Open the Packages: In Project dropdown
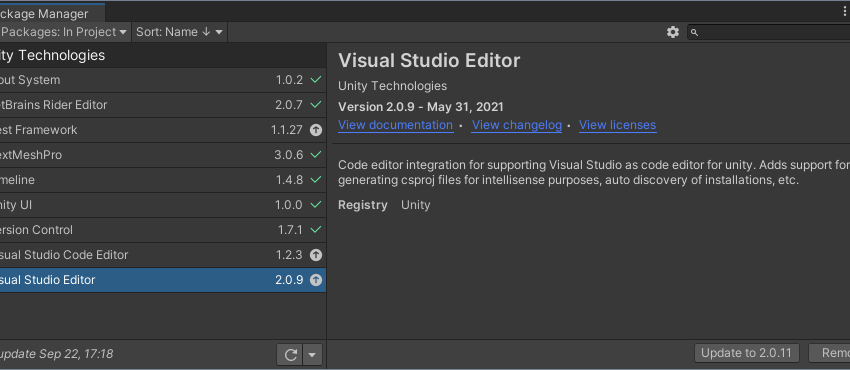 pos(64,32)
